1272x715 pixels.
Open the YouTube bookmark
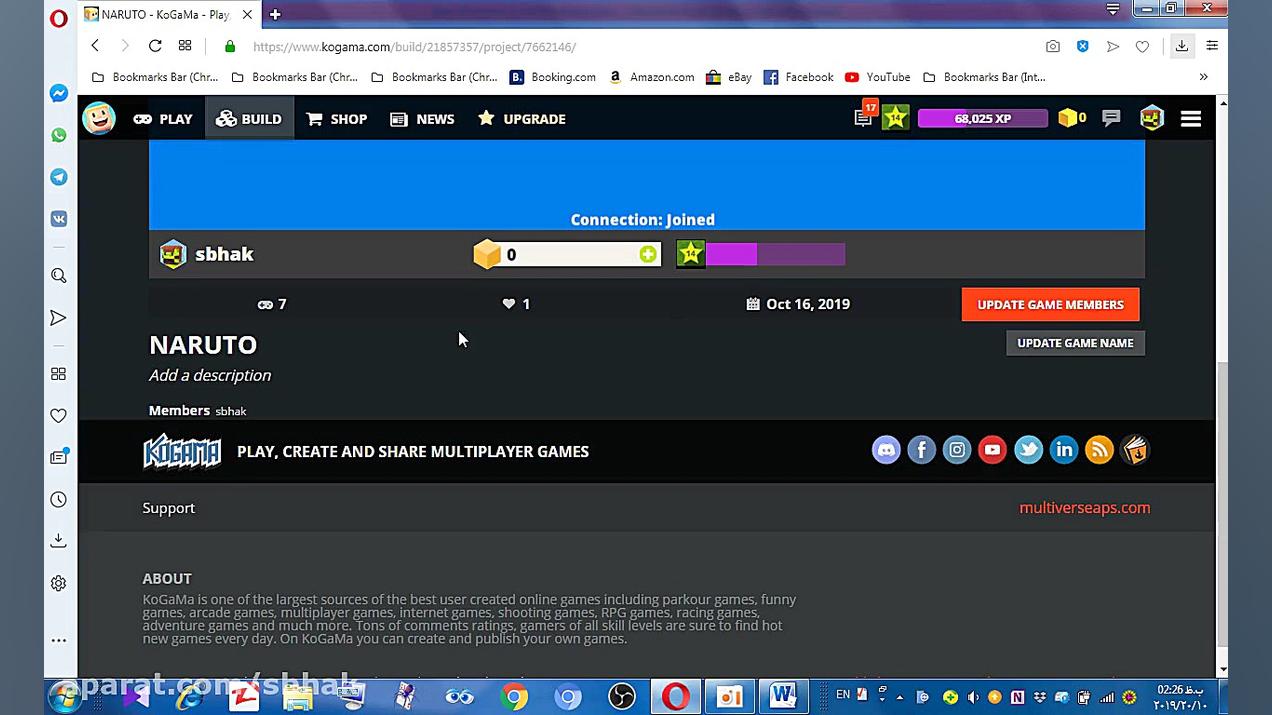point(877,77)
